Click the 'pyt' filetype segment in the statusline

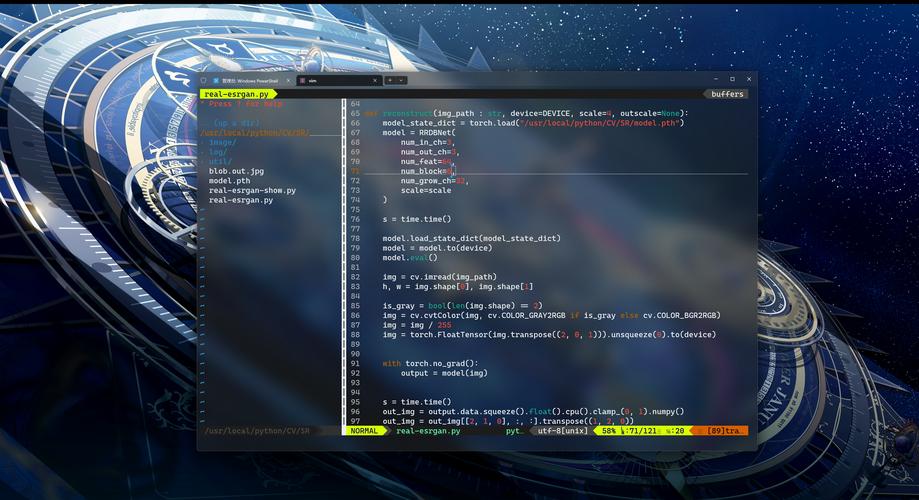(513, 431)
